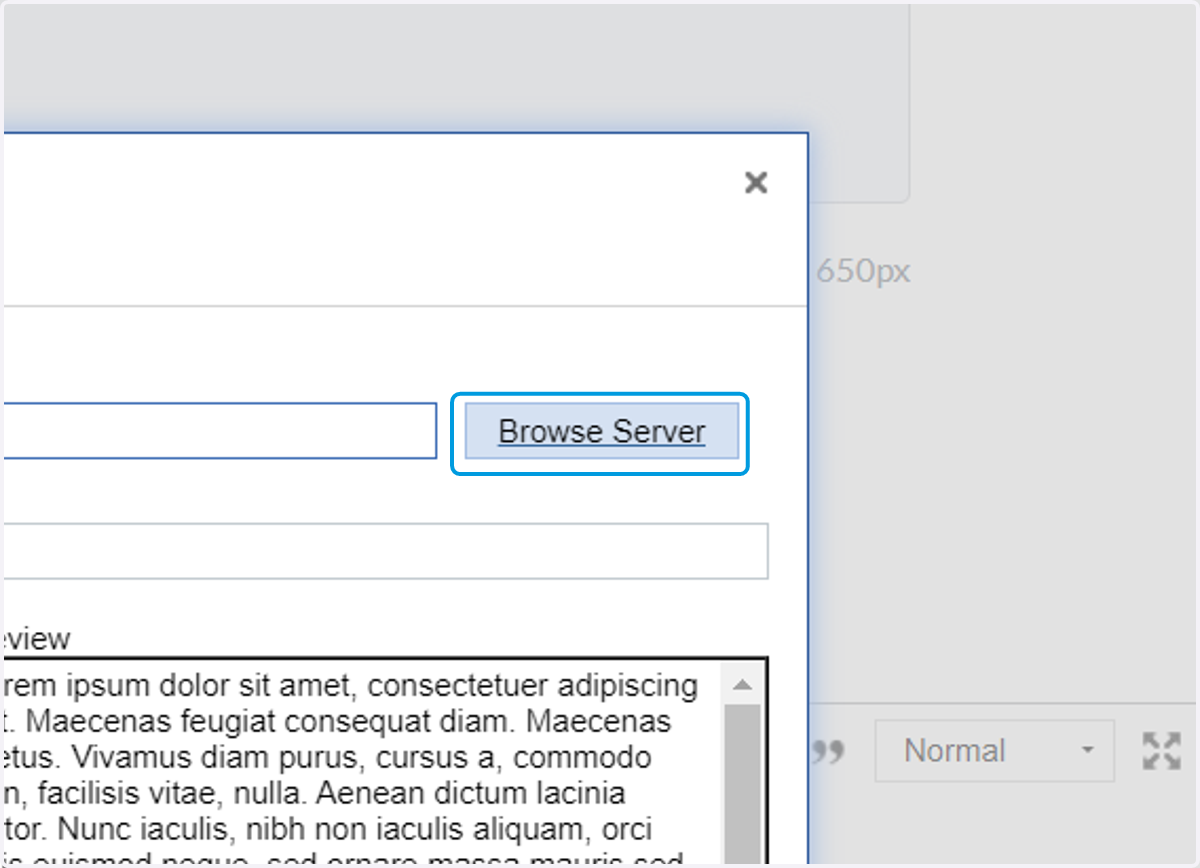Toggle the block quote icon in the toolbar
This screenshot has height=868, width=1200.
point(826,751)
